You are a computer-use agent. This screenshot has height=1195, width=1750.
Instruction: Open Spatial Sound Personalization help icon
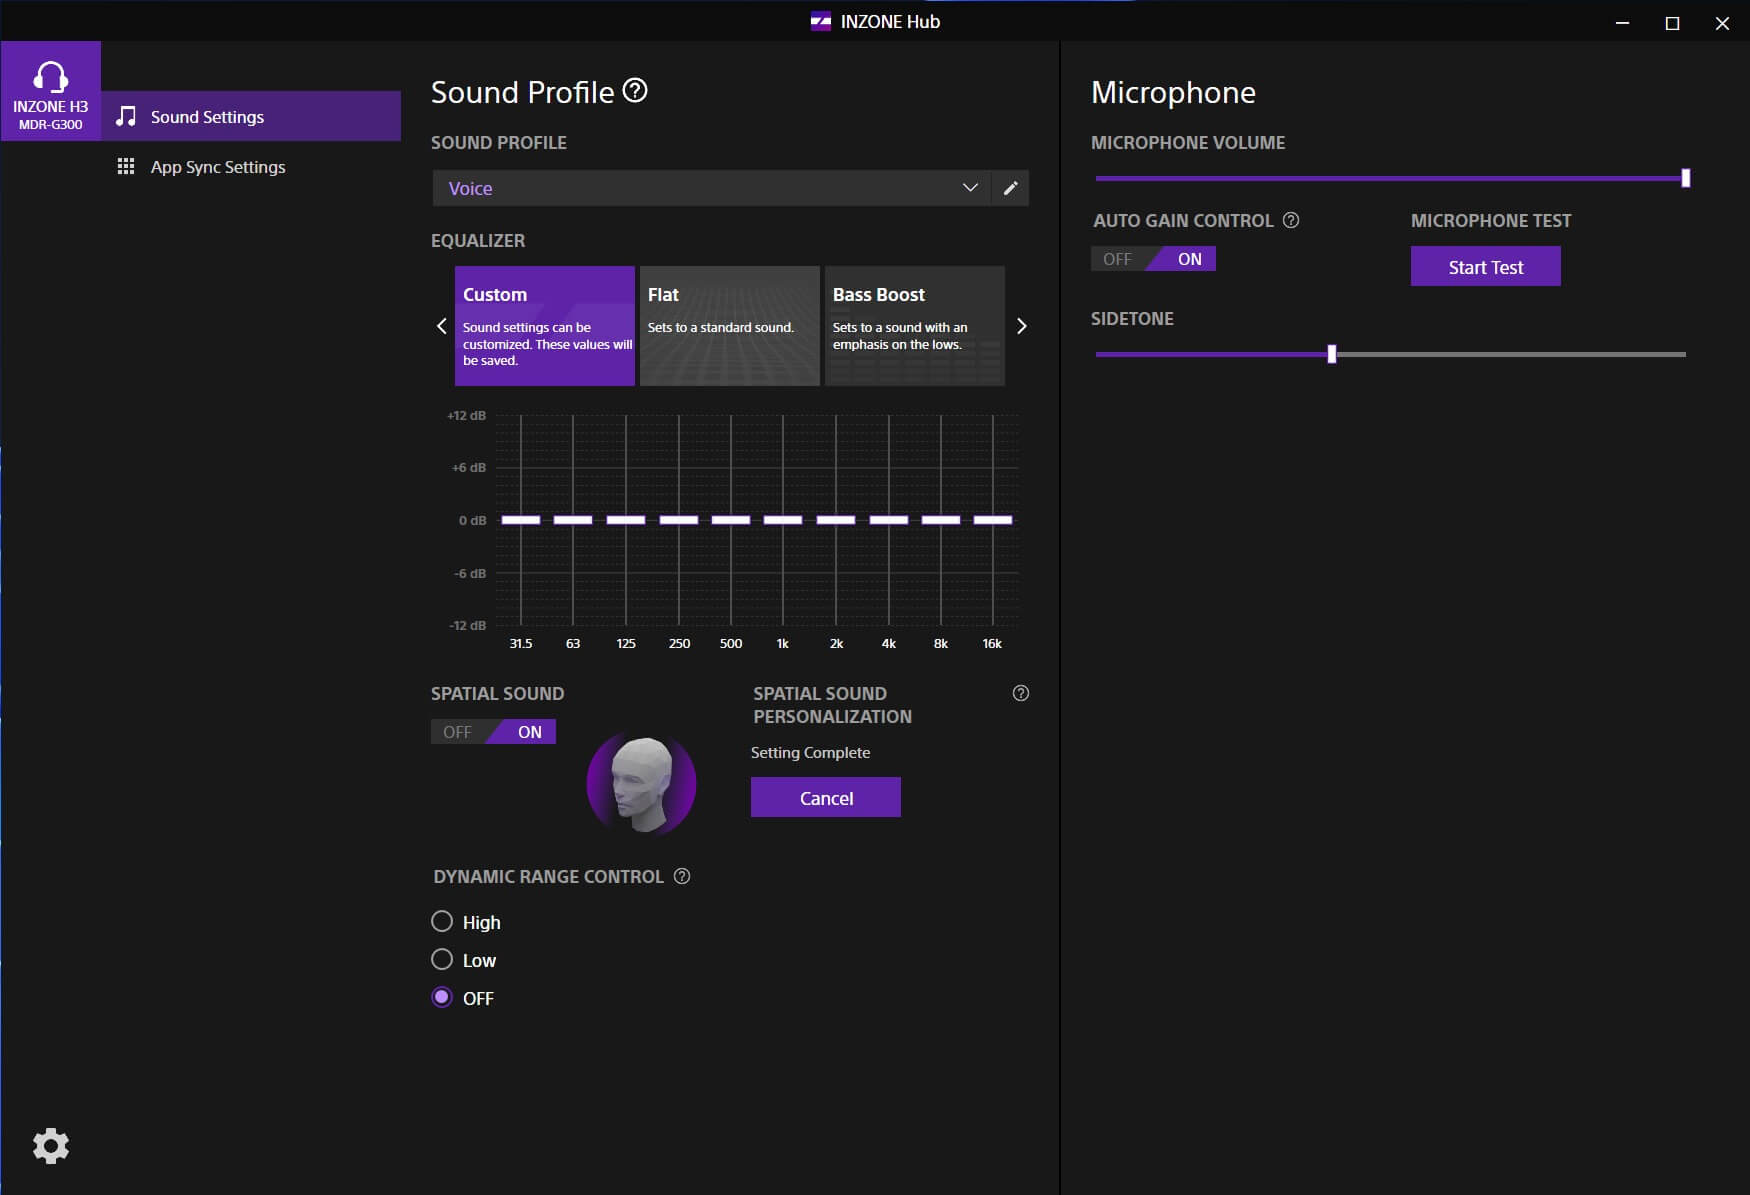[x=1020, y=693]
